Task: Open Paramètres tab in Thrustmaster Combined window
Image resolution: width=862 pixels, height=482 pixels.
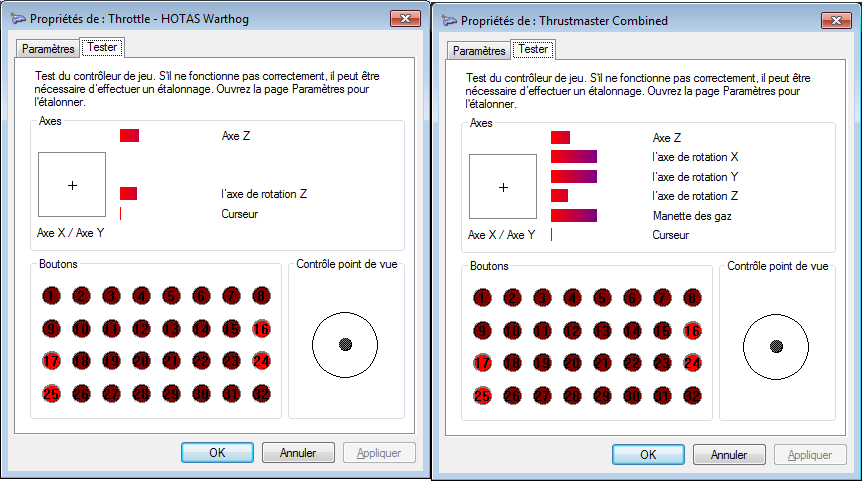Action: 479,50
